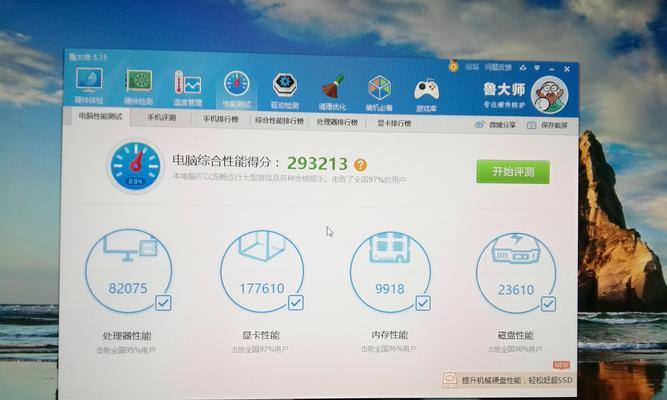Click the gold medal icon in title bar
The image size is (667, 400).
pyautogui.click(x=453, y=66)
